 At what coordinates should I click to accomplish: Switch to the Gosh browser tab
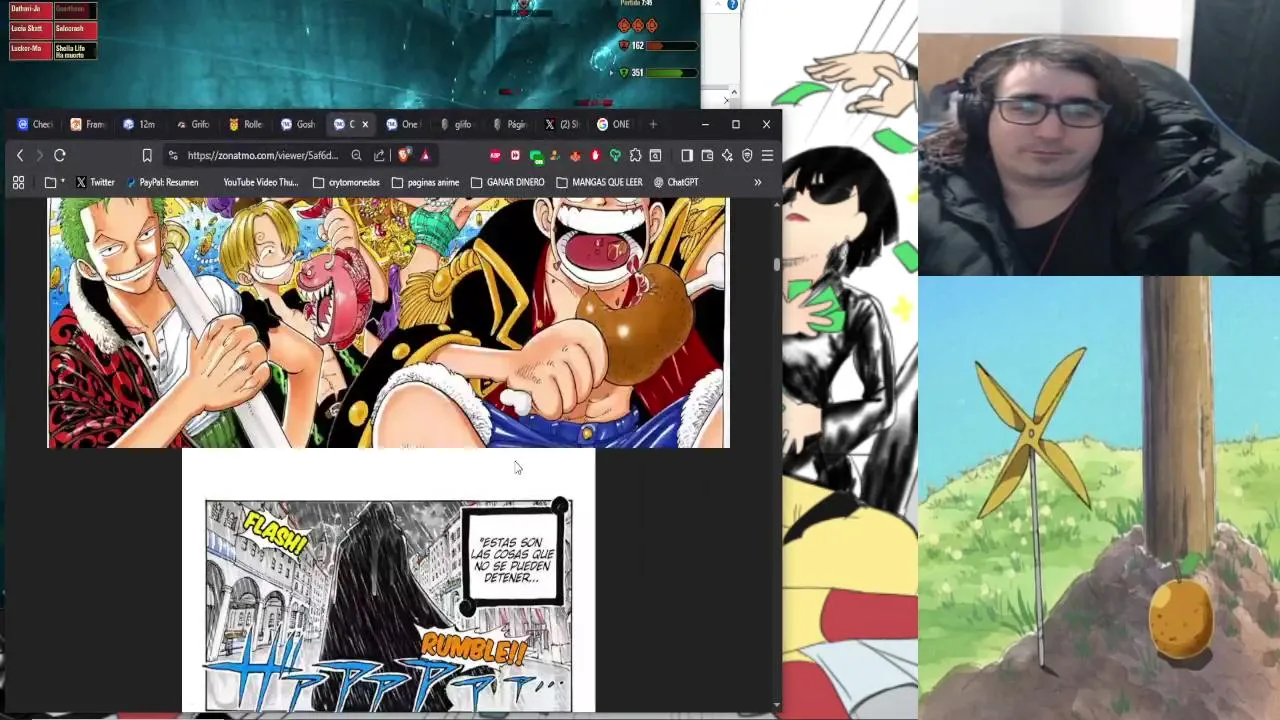pyautogui.click(x=299, y=124)
